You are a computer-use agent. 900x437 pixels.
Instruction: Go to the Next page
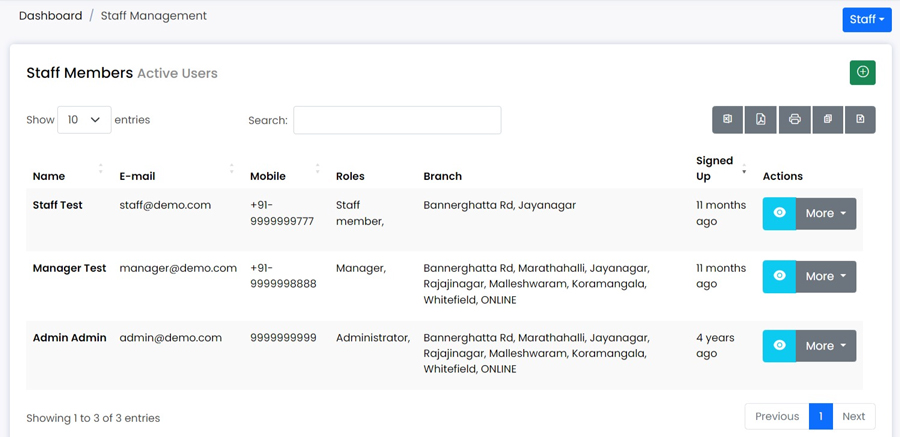(x=854, y=416)
